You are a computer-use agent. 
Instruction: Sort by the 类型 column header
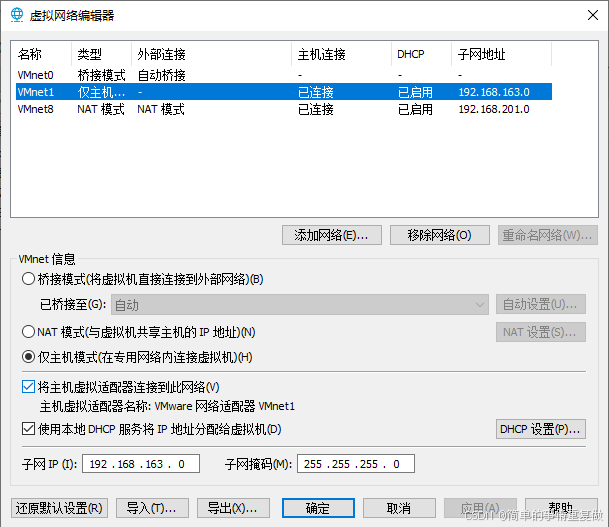point(101,54)
